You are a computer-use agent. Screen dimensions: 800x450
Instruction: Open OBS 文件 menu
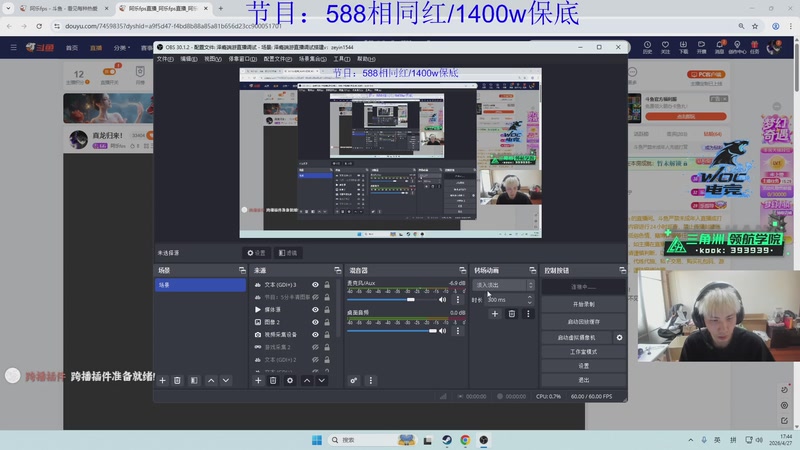pos(165,59)
